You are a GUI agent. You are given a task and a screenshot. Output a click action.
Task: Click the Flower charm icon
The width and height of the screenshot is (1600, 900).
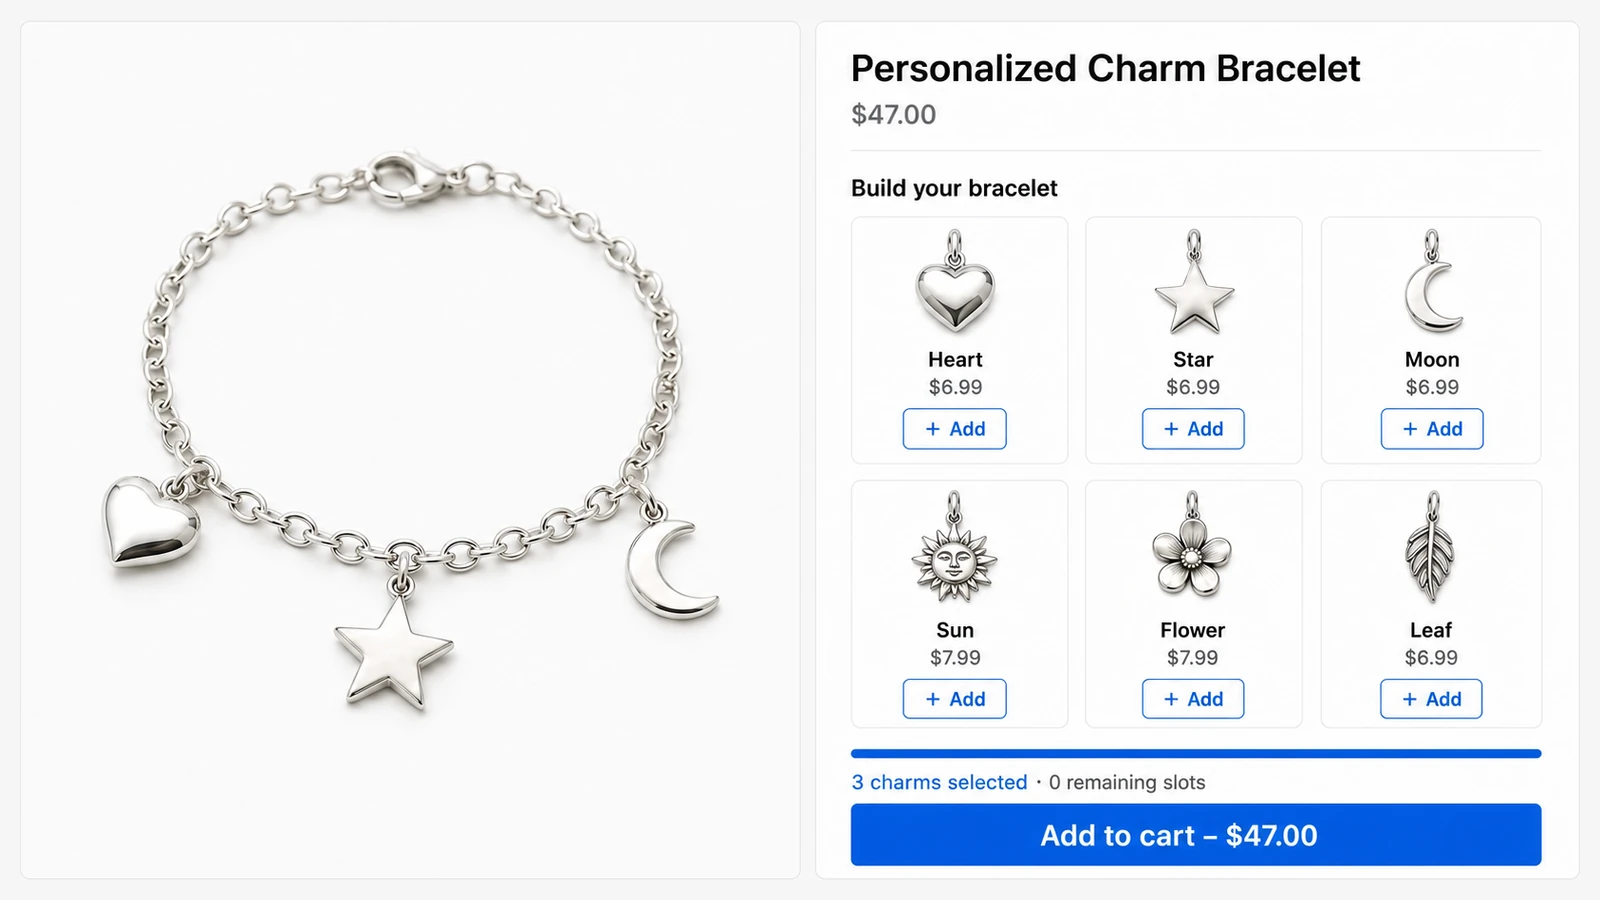coord(1192,546)
